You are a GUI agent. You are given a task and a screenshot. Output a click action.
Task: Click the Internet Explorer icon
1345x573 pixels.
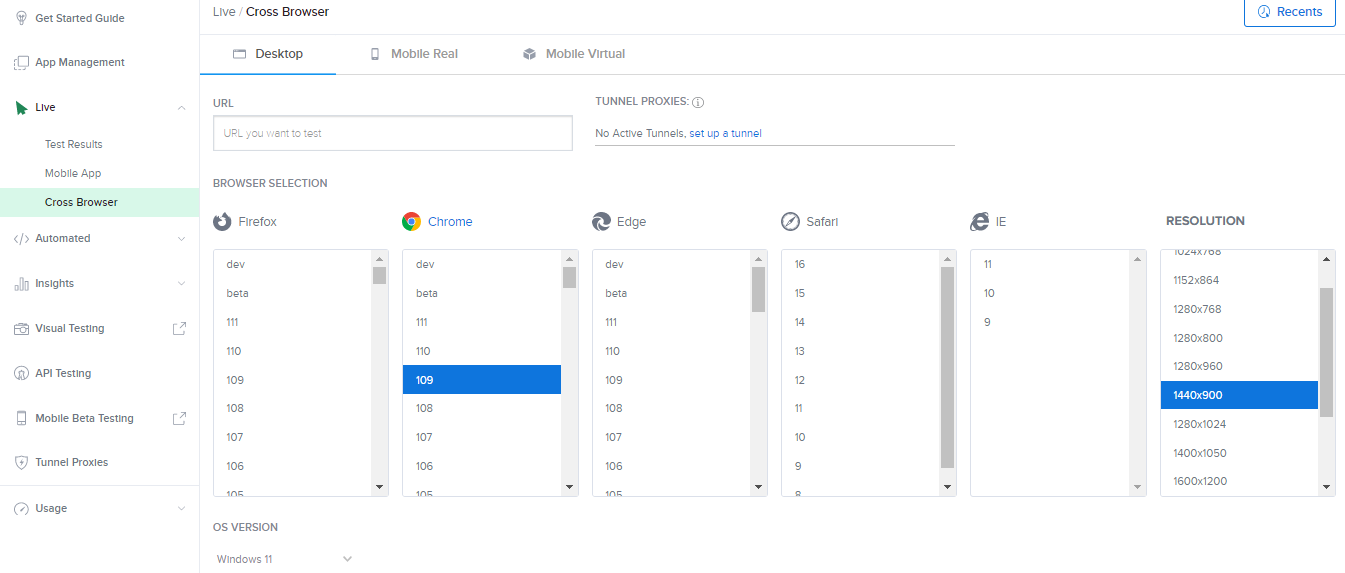click(x=979, y=222)
